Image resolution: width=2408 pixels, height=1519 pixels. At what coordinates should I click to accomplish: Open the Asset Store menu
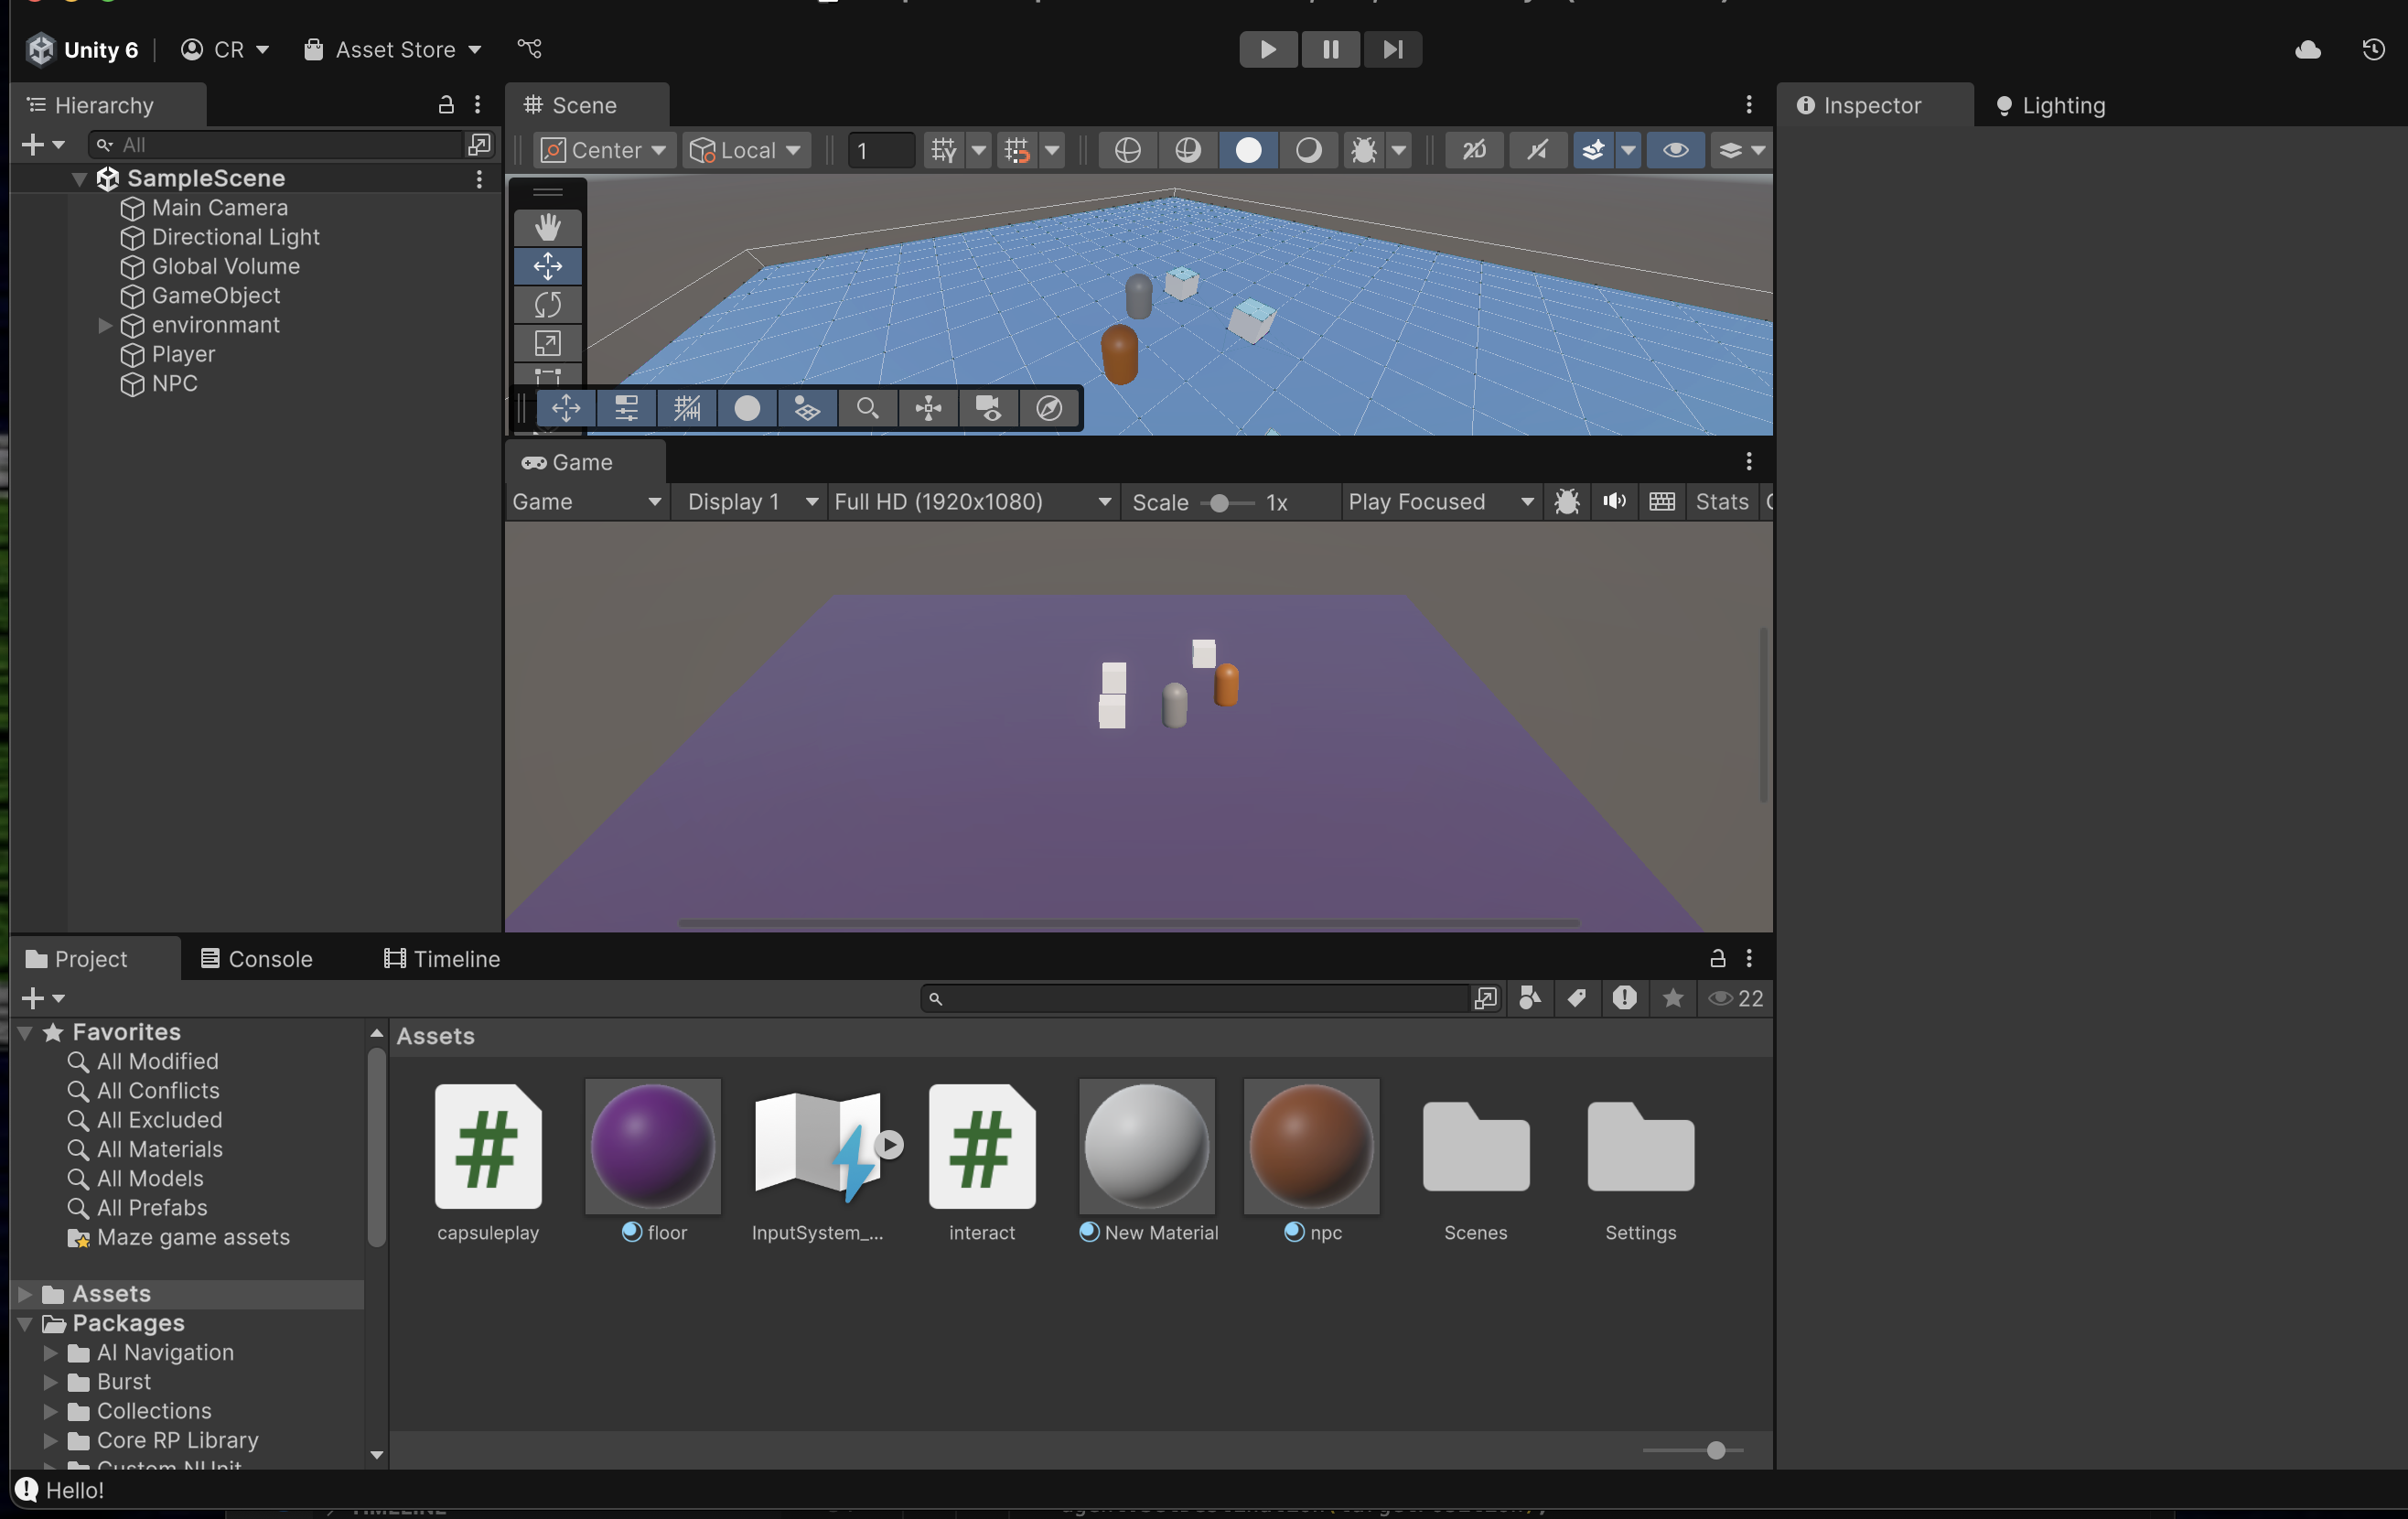tap(393, 49)
